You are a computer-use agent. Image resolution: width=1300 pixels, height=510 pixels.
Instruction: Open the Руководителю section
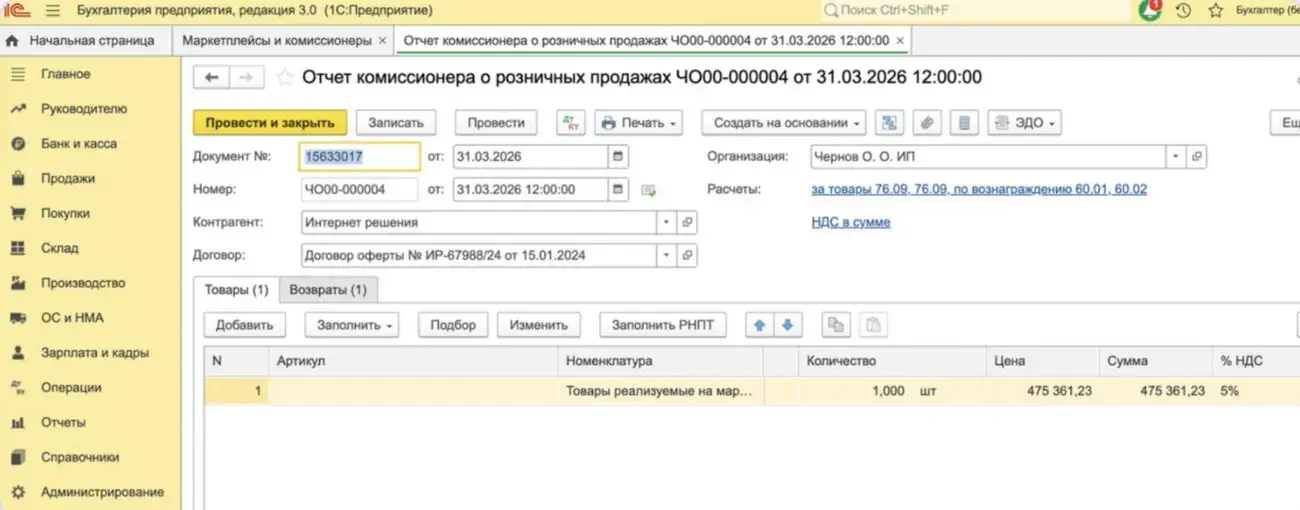tap(84, 109)
